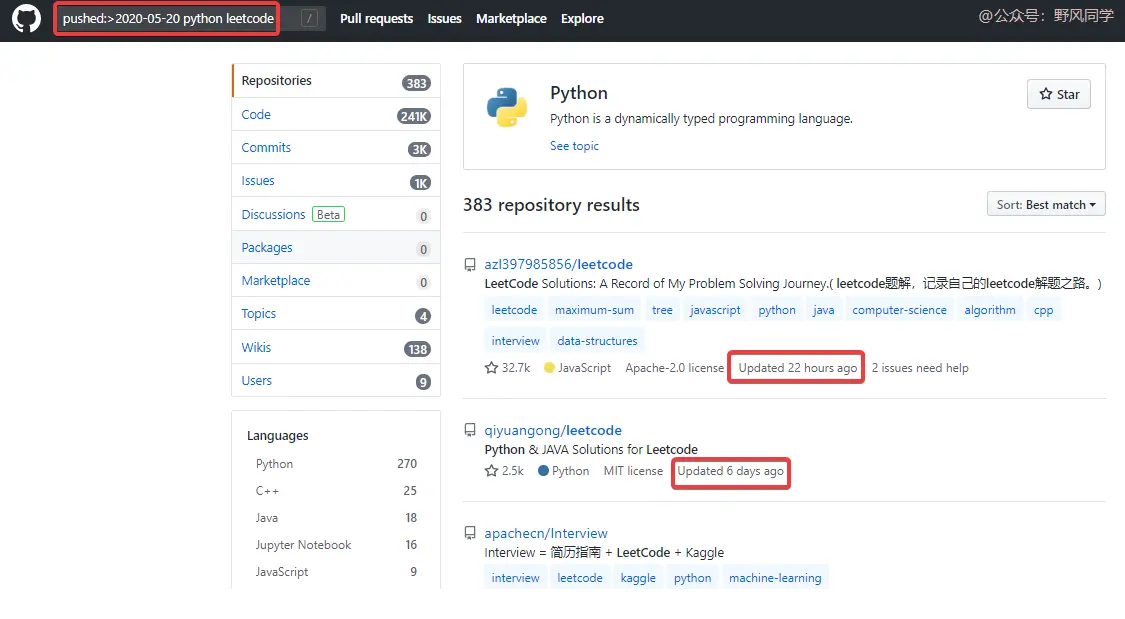This screenshot has height=619, width=1125.
Task: Click the Updated 22 hours ago text
Action: tap(797, 368)
